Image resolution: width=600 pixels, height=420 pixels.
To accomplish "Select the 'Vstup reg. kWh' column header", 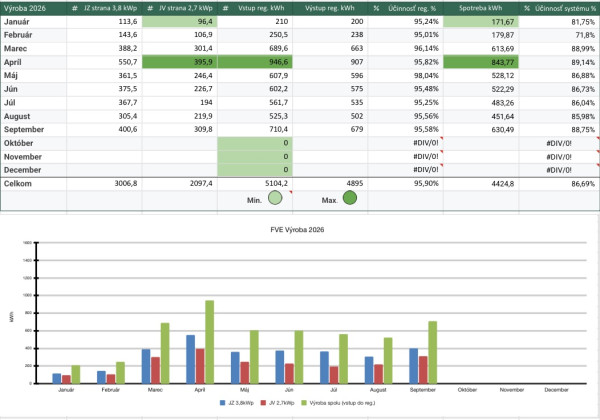I will pyautogui.click(x=255, y=8).
